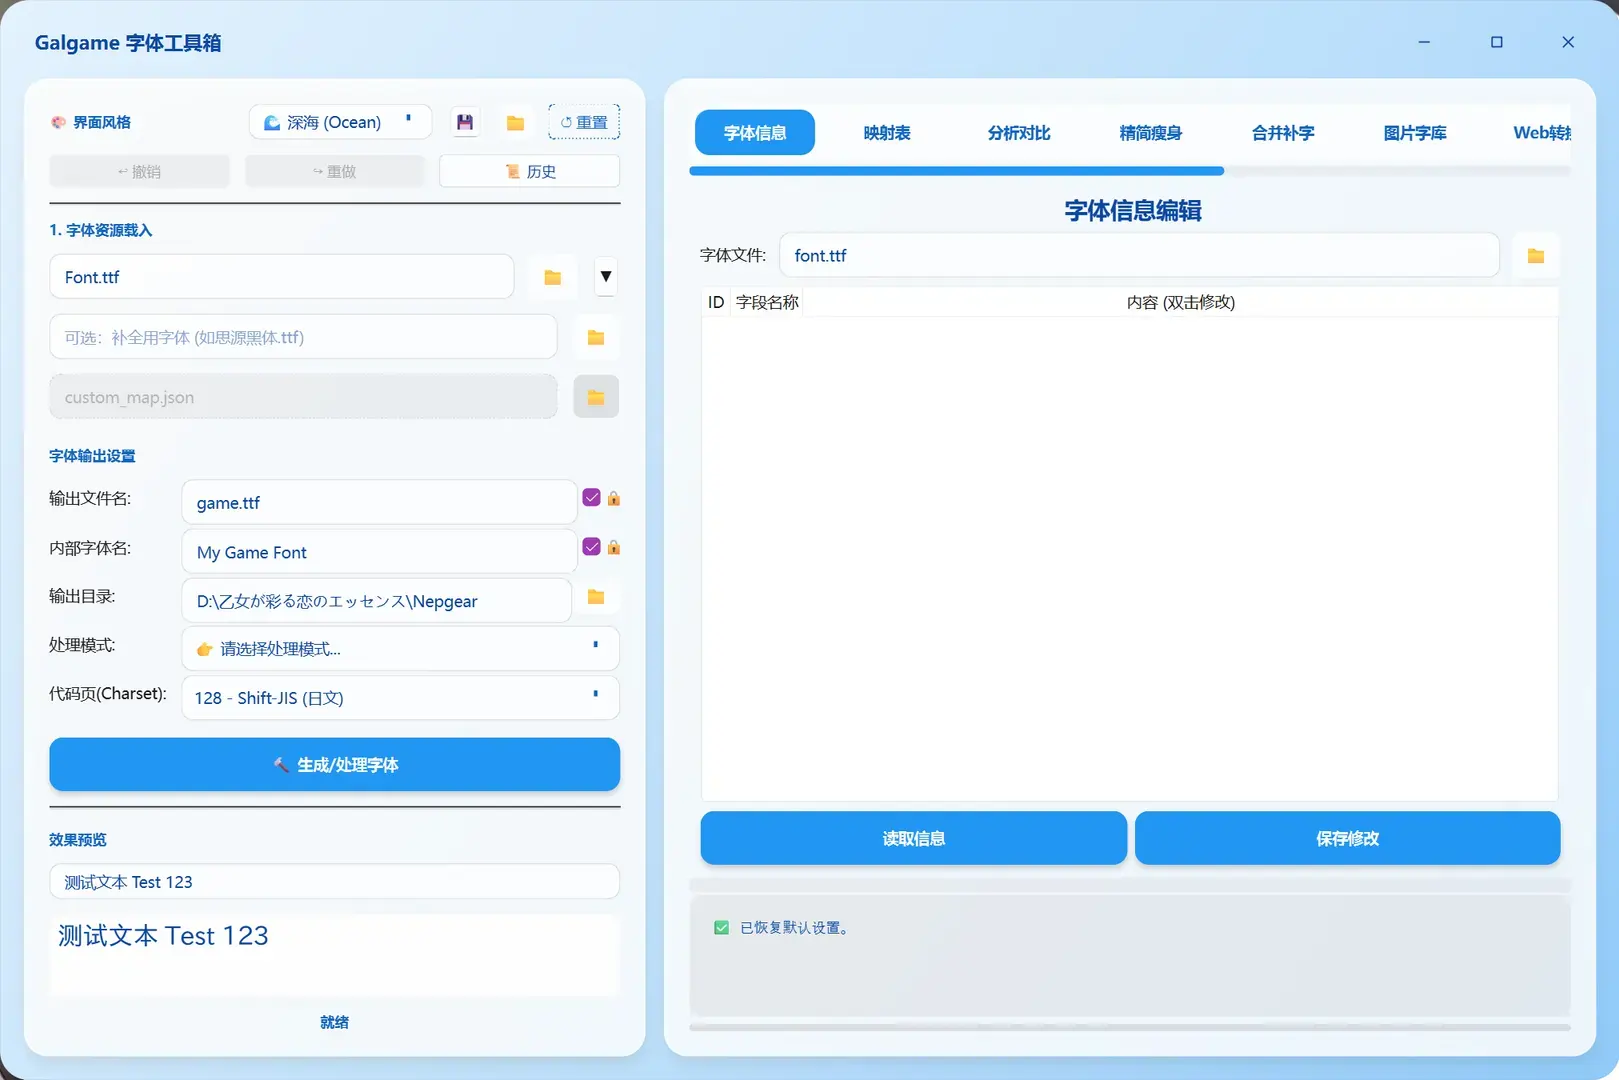Open the 深海 (Ocean) theme dropdown
1619x1080 pixels.
(x=340, y=122)
